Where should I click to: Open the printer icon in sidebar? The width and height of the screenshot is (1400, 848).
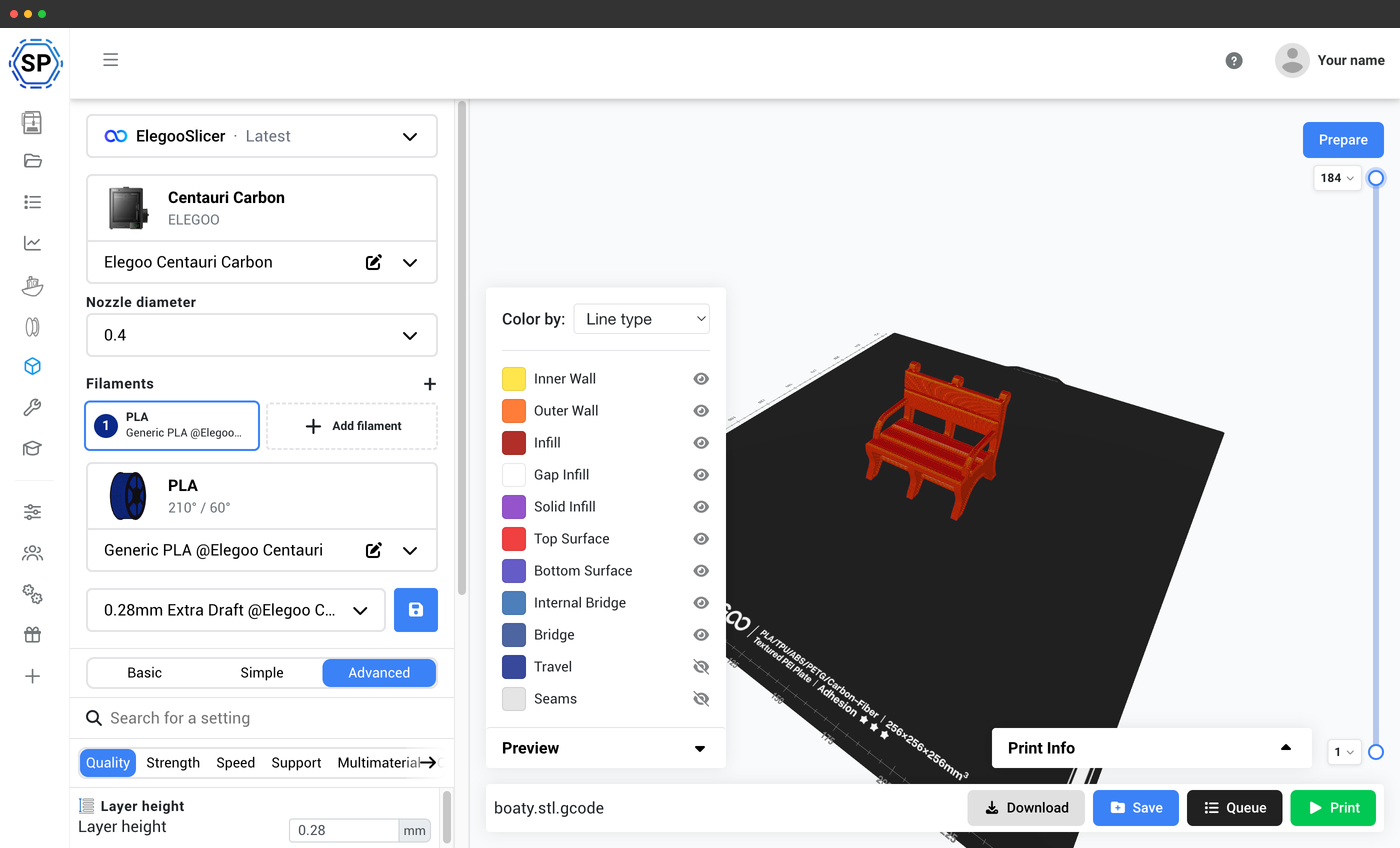[32, 122]
